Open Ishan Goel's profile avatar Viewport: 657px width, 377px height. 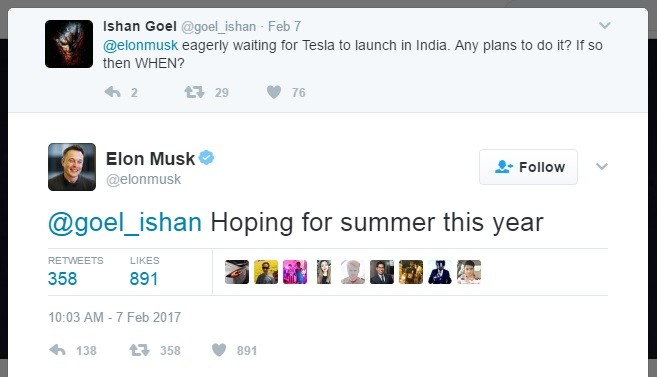(69, 44)
